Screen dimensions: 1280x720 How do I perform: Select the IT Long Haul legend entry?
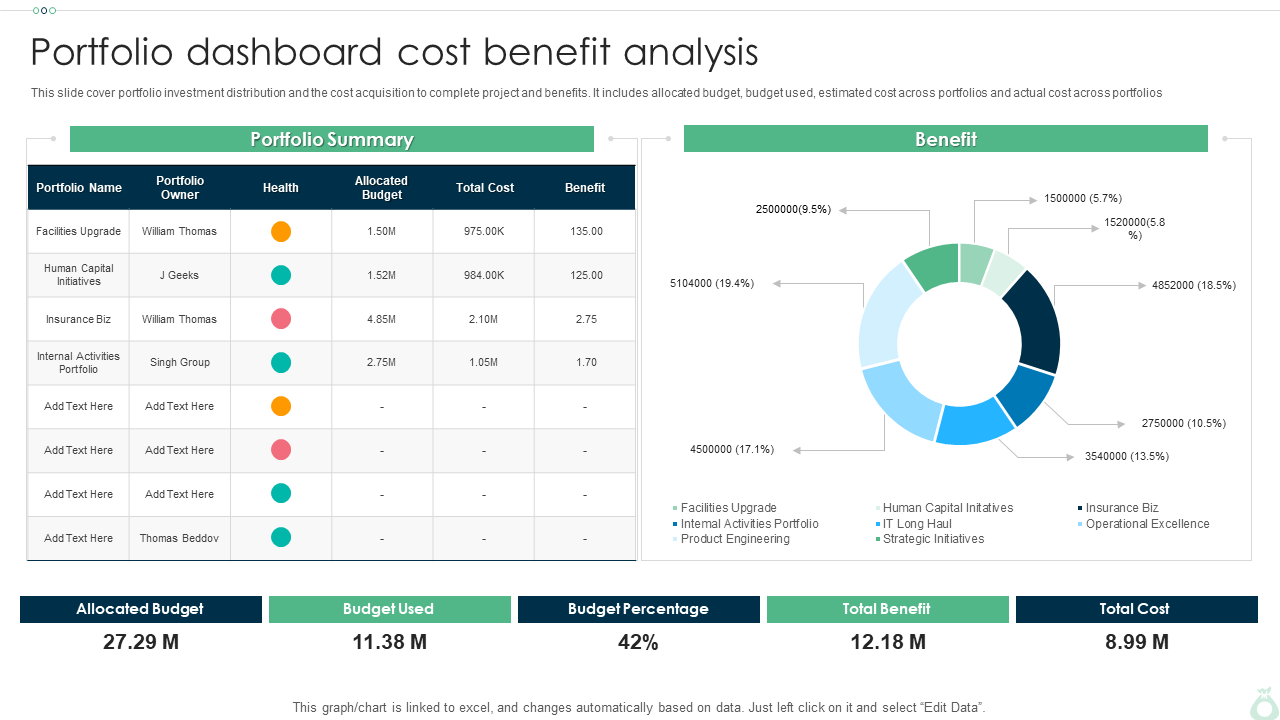(914, 524)
